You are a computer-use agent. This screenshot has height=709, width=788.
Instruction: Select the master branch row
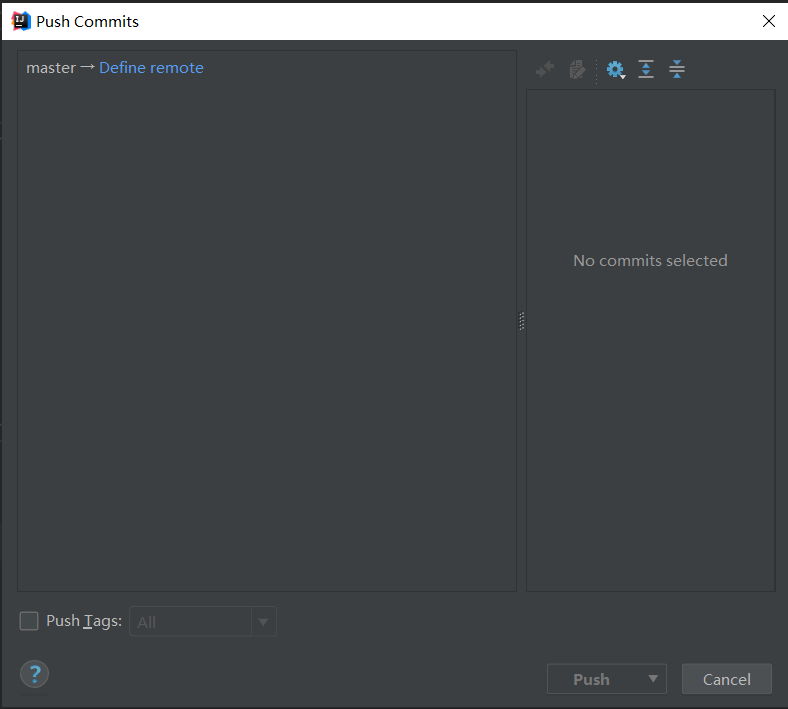coord(266,68)
